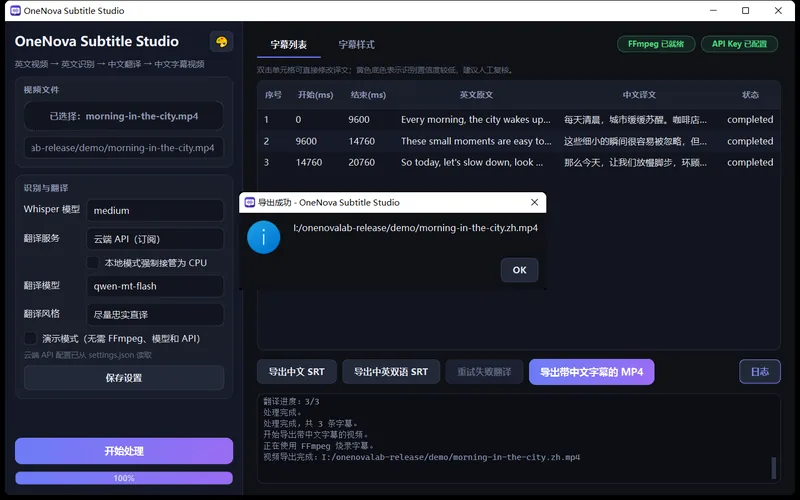The image size is (800, 500).
Task: Minimize the OneNova Subtitle Studio window
Action: 713,11
